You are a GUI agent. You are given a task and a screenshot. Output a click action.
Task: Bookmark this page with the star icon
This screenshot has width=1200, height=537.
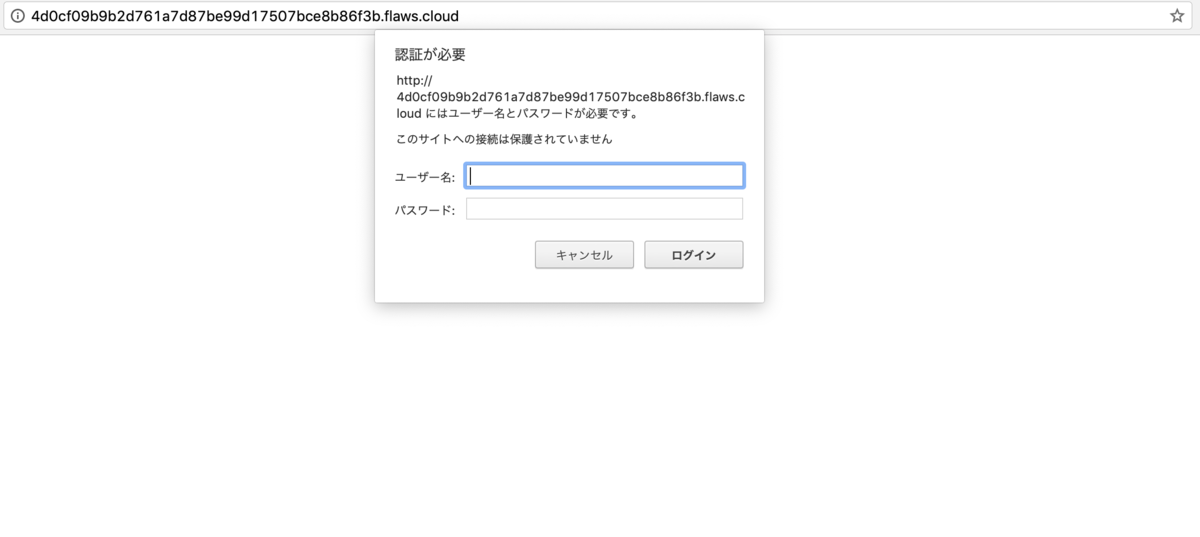coord(1177,16)
